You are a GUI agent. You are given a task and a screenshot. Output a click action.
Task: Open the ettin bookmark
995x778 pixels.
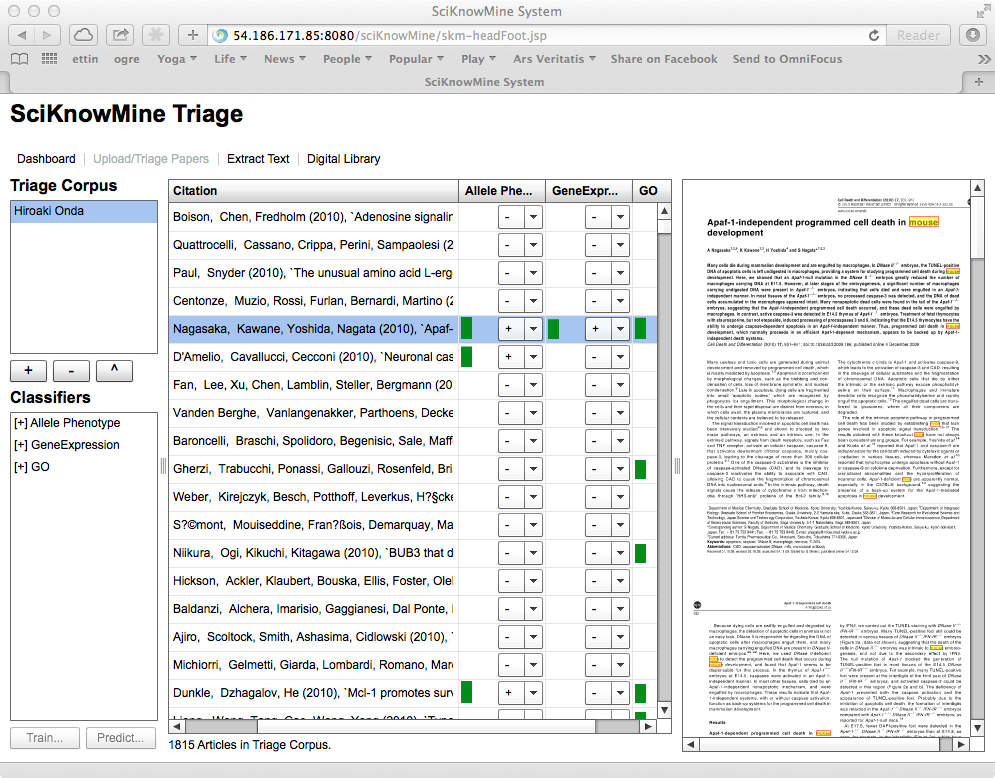click(85, 59)
